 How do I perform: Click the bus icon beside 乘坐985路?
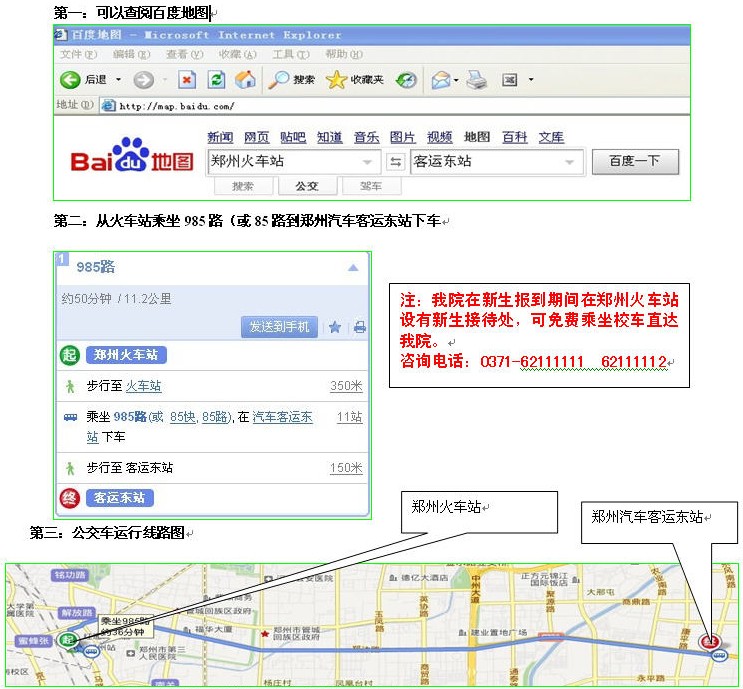[x=71, y=417]
